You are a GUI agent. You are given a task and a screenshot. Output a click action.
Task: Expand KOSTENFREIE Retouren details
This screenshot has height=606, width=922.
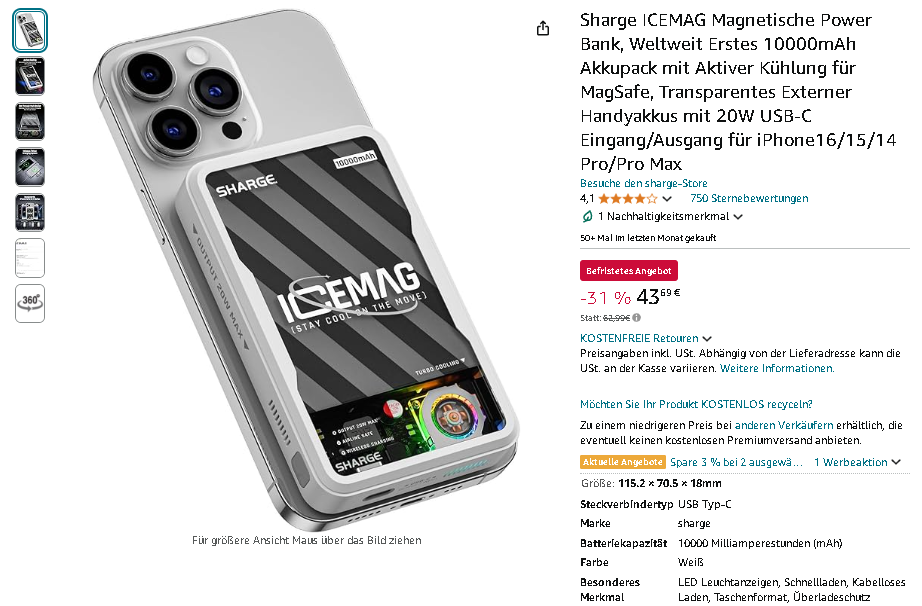707,339
